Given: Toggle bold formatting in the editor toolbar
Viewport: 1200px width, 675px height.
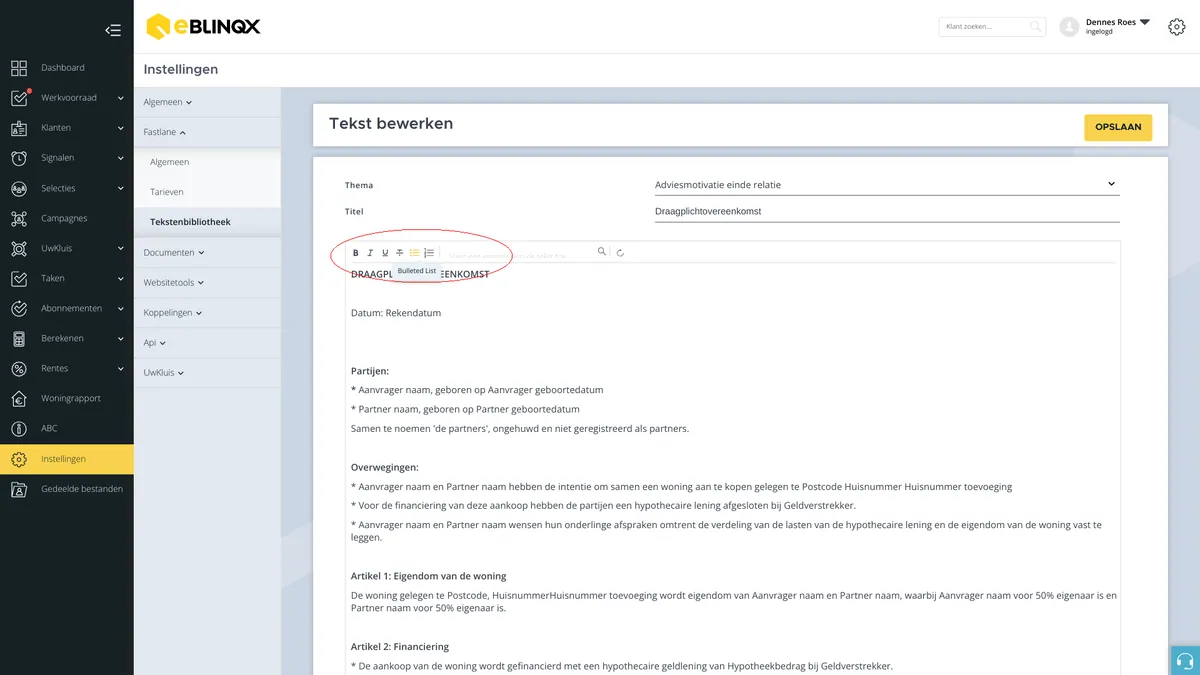Looking at the screenshot, I should coord(356,253).
